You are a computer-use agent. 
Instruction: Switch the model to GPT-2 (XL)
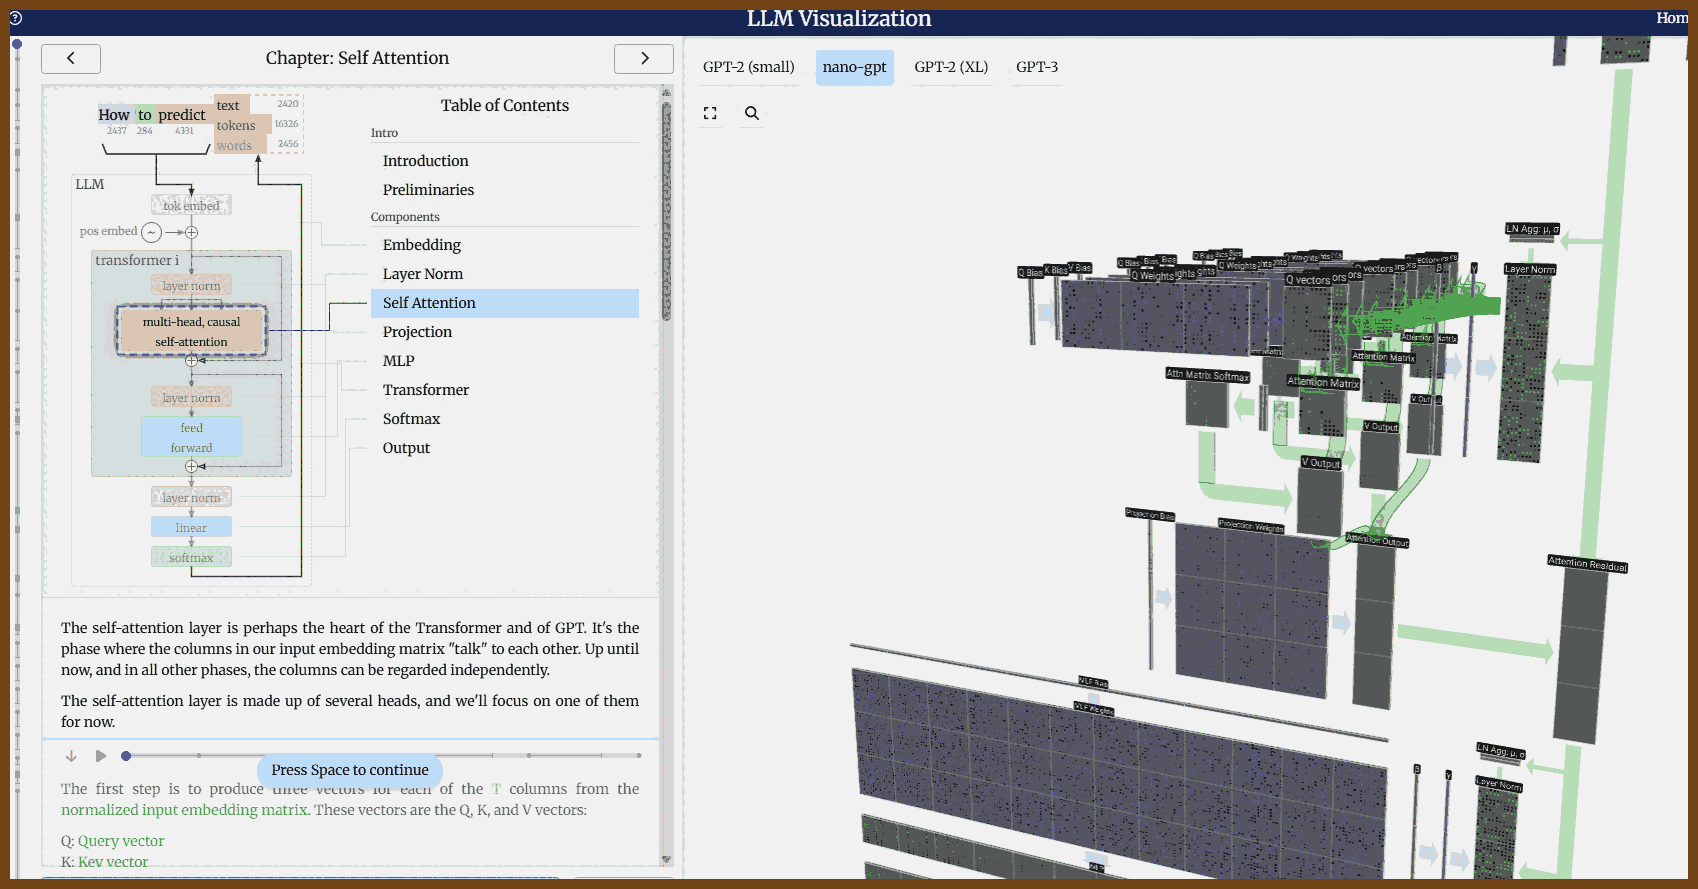(950, 67)
